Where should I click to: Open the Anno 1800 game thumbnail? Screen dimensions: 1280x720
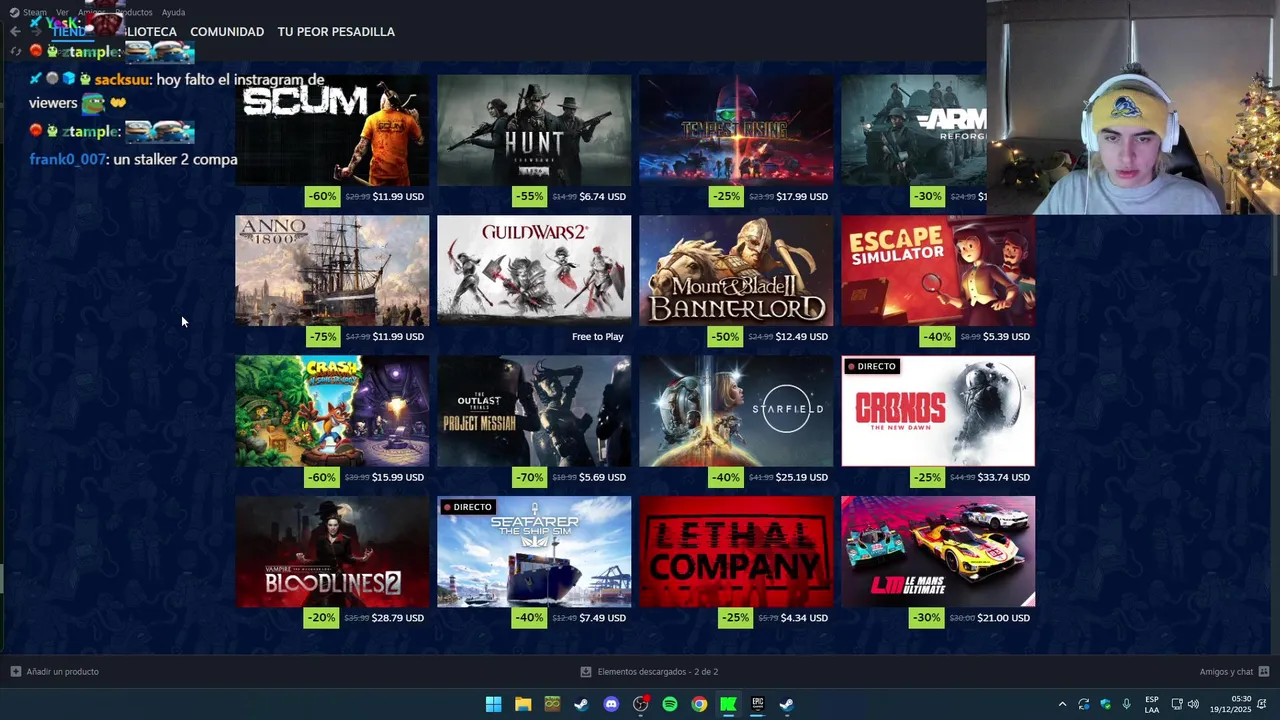pyautogui.click(x=332, y=270)
